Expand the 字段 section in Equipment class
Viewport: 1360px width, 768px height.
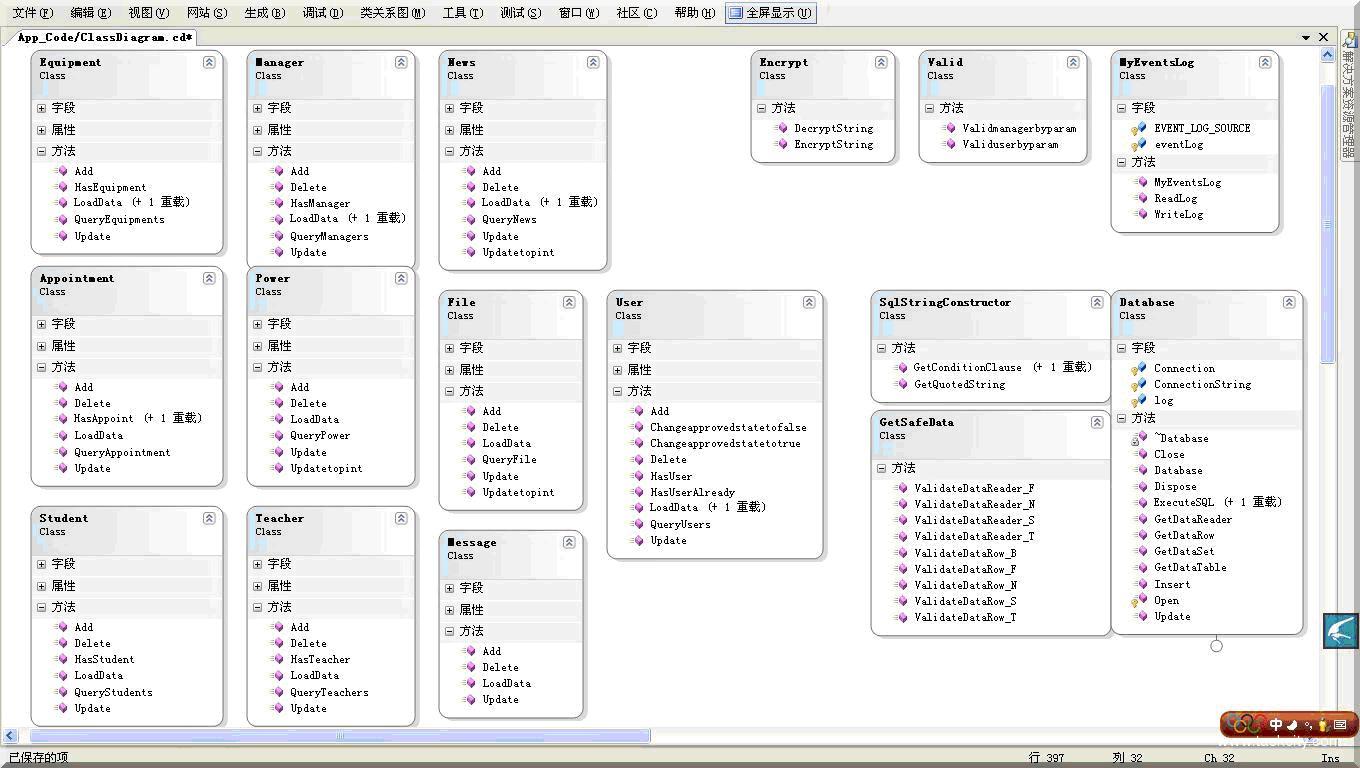pos(42,108)
